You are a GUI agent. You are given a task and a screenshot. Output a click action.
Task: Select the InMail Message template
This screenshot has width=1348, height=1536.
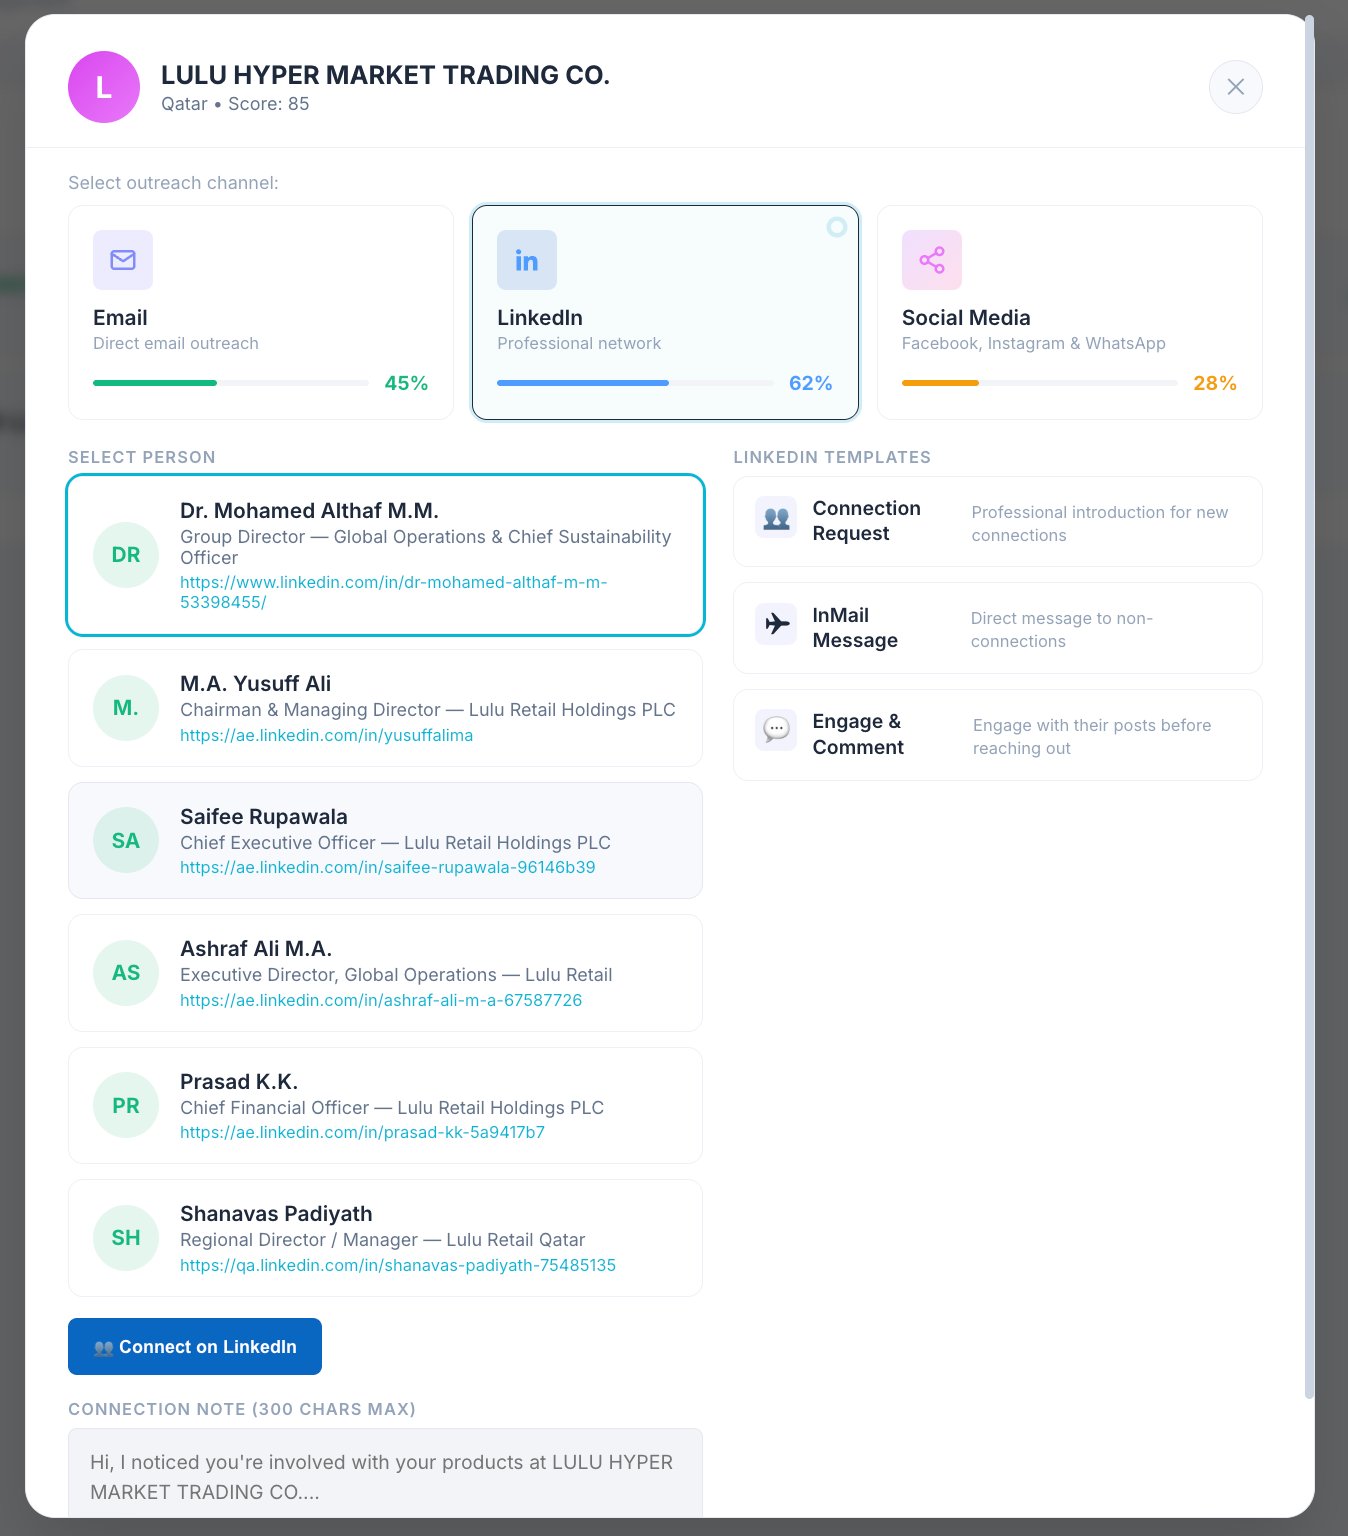coord(998,628)
